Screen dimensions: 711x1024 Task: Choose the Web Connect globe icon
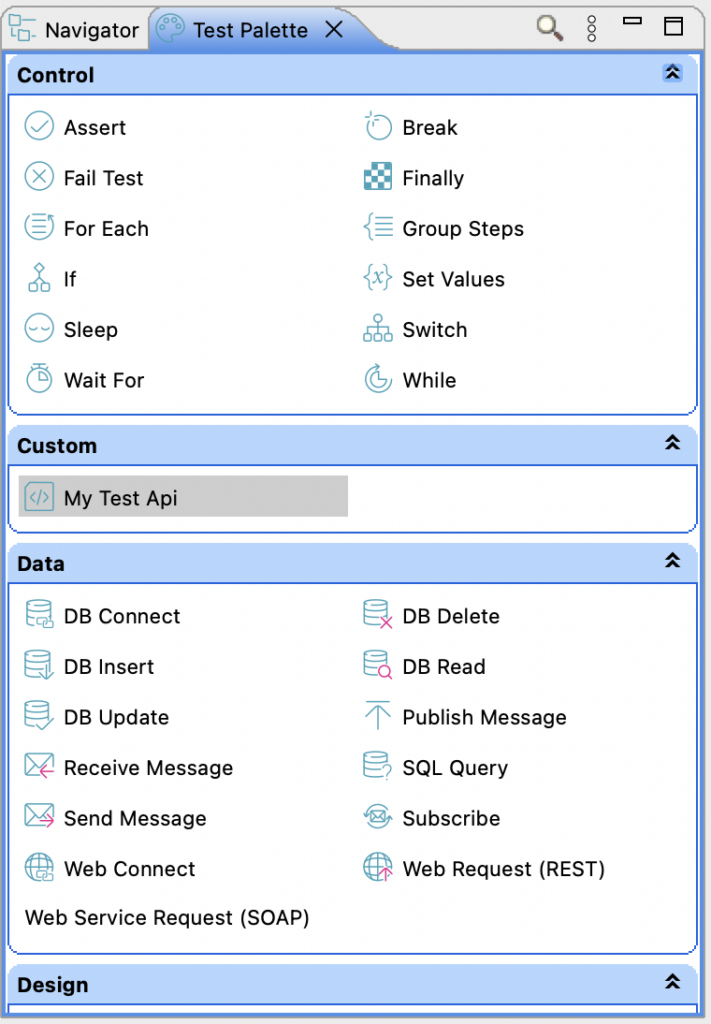tap(39, 867)
